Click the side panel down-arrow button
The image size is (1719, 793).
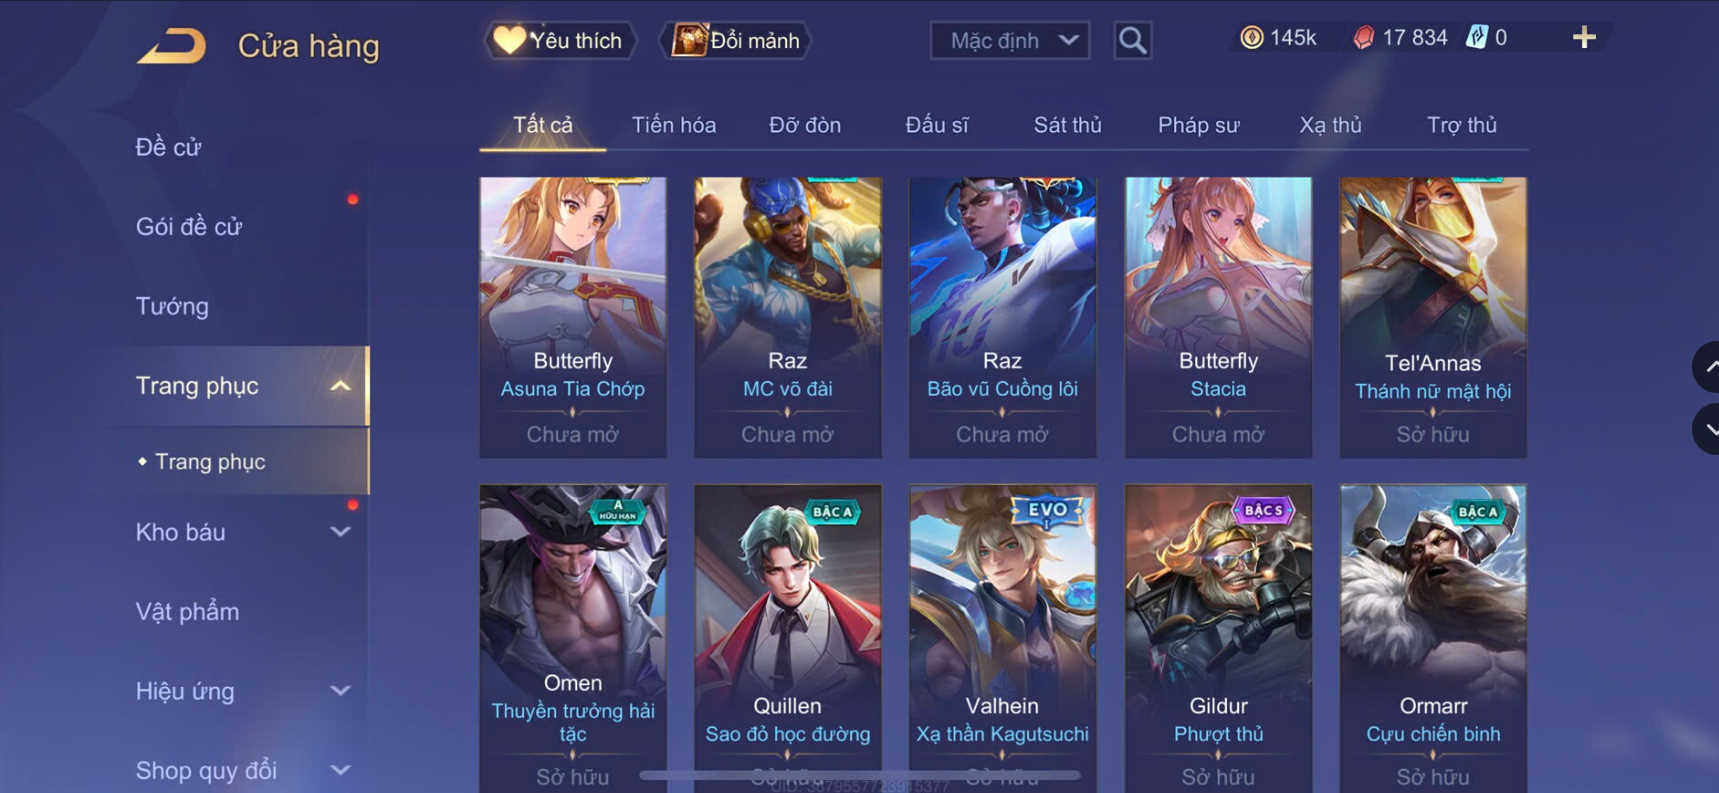coord(1708,430)
